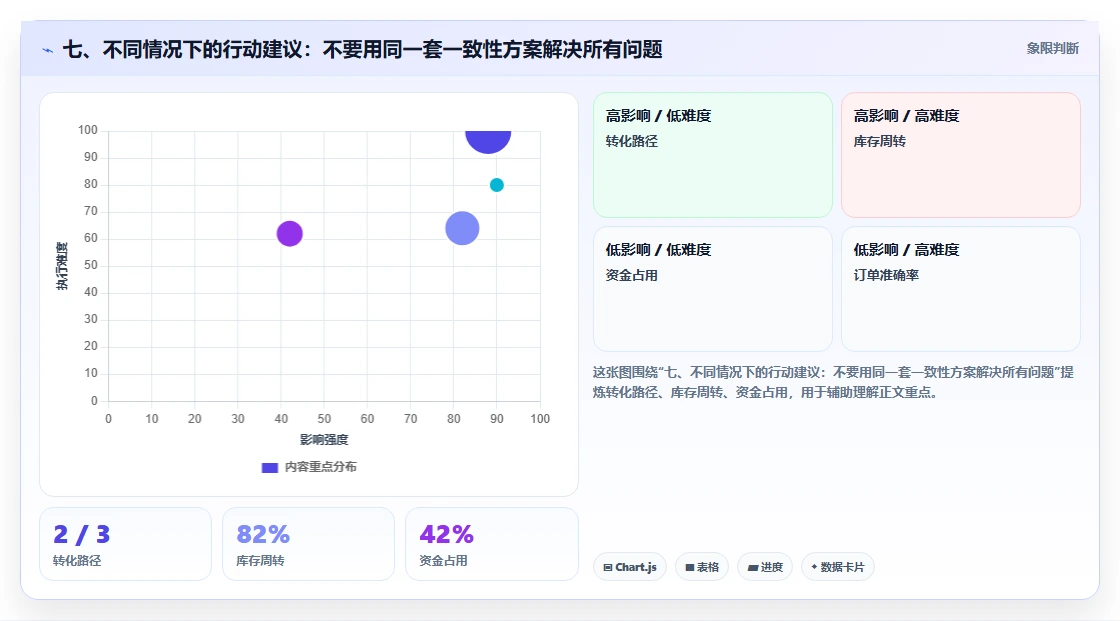Click the 象限判断 label in the header
The width and height of the screenshot is (1120, 621).
1052,49
